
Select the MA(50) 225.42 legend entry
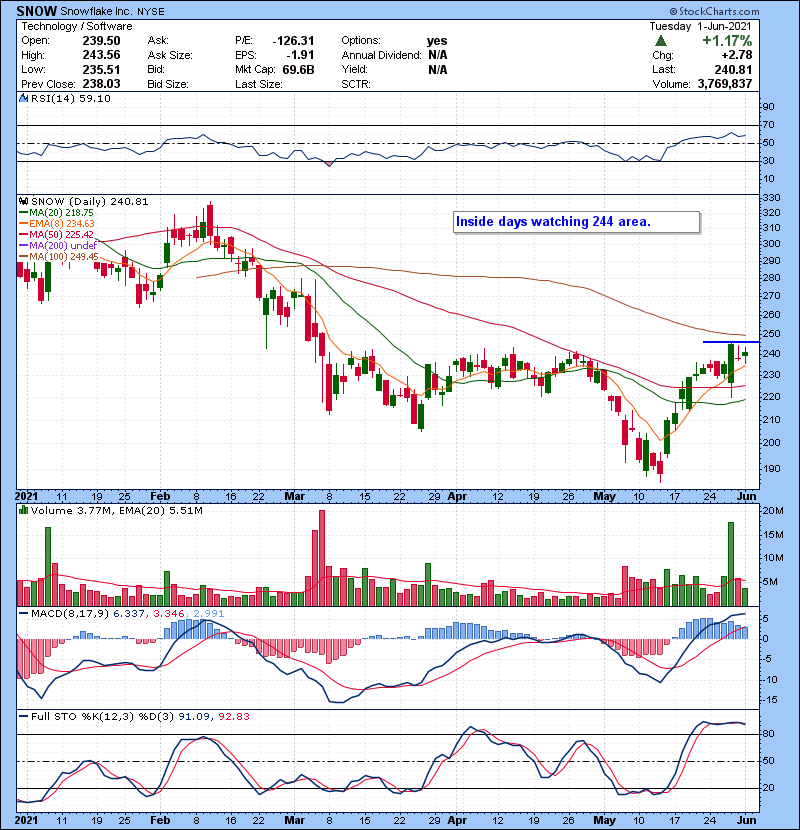pos(57,234)
